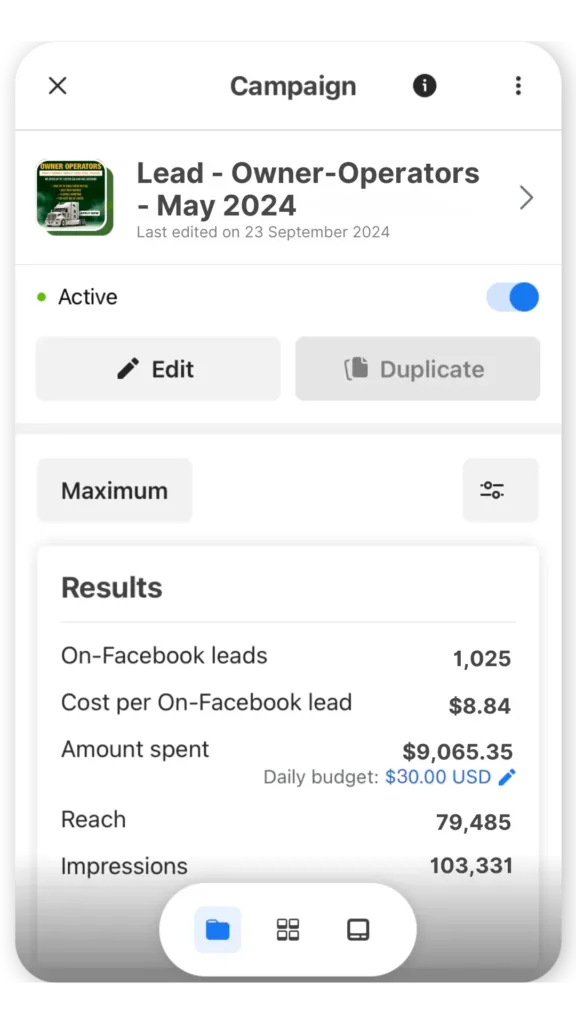Edit the daily budget pencil icon
This screenshot has height=1024, width=576.
[507, 777]
